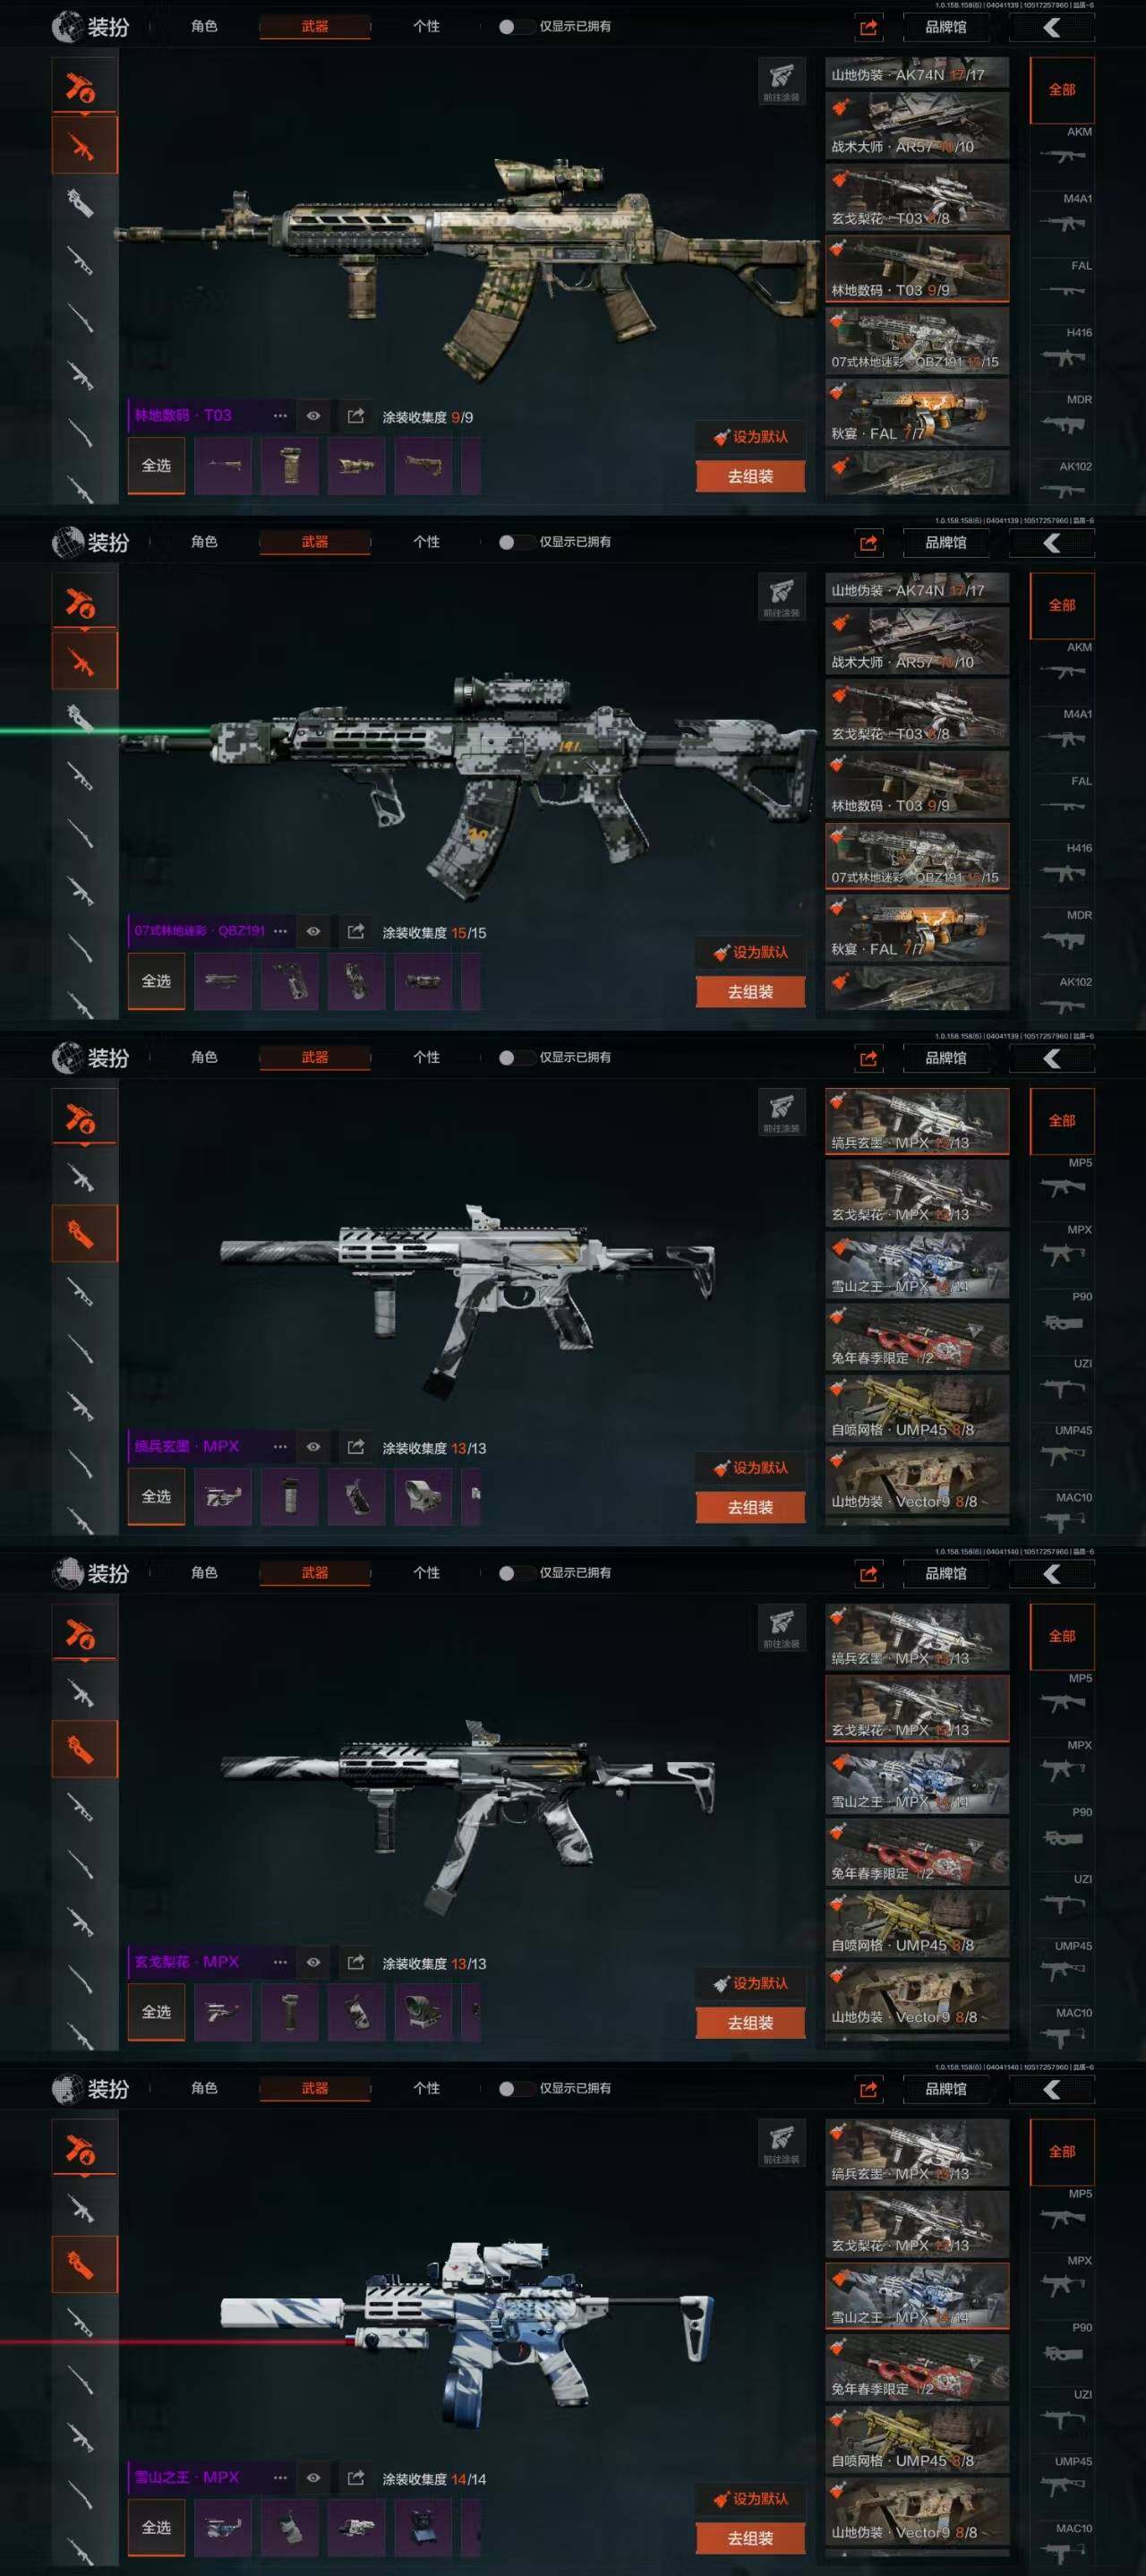Select 自喷网格 · UMP45 skin beside the 雪山之王 gun

click(917, 2439)
